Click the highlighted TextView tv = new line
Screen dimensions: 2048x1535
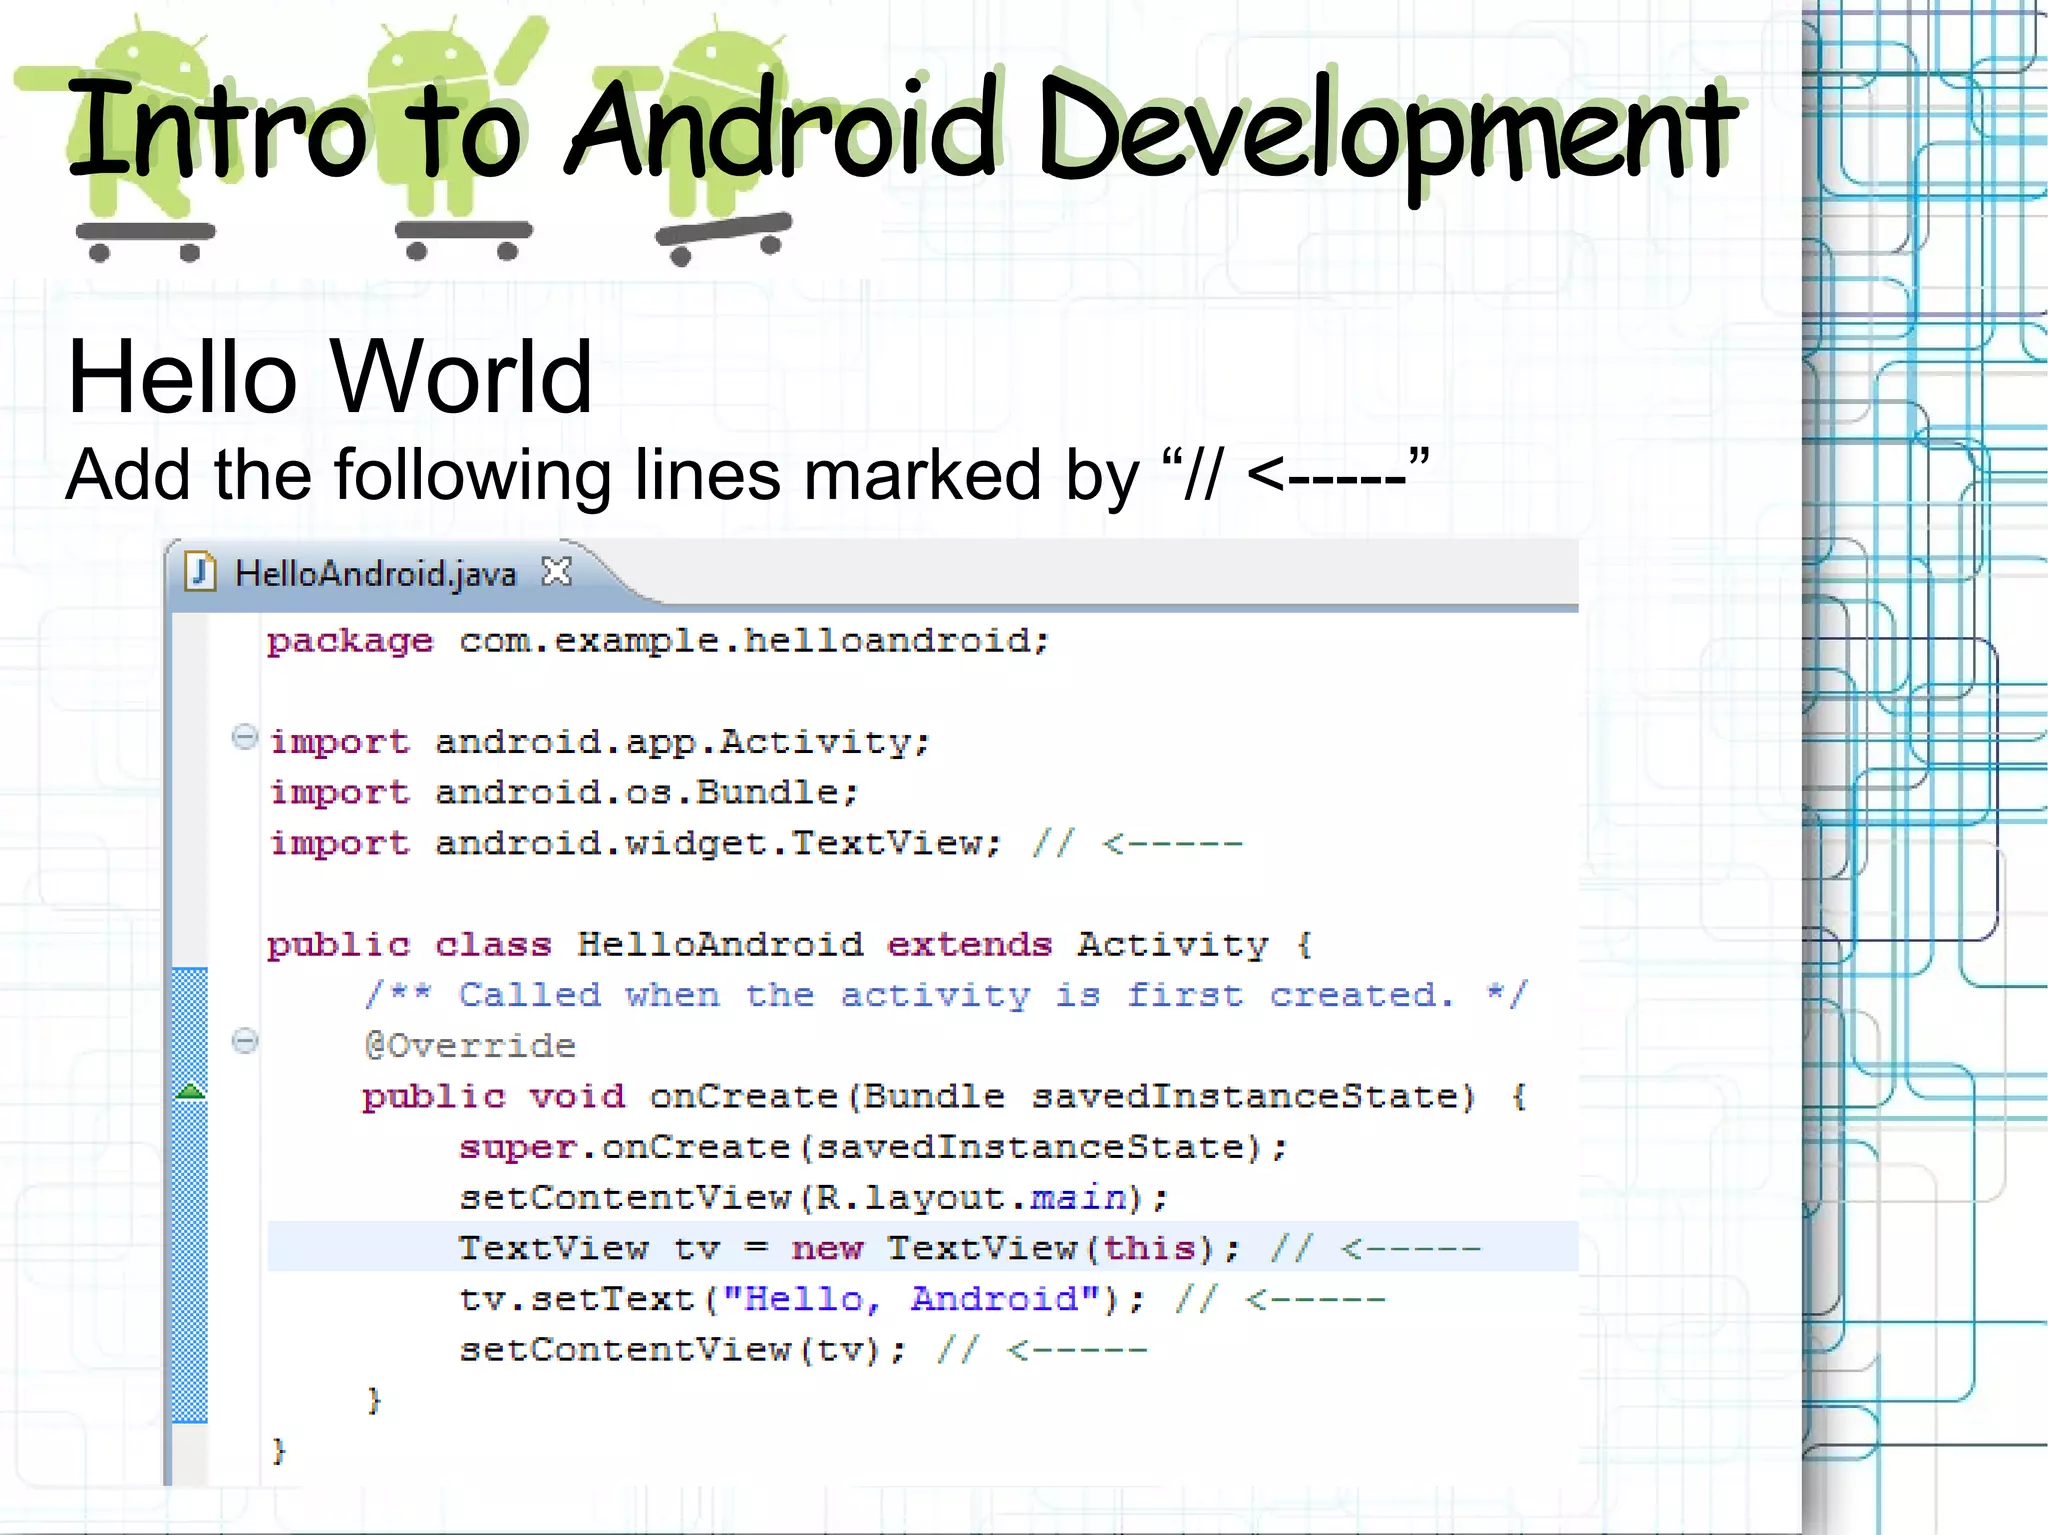pyautogui.click(x=923, y=1247)
